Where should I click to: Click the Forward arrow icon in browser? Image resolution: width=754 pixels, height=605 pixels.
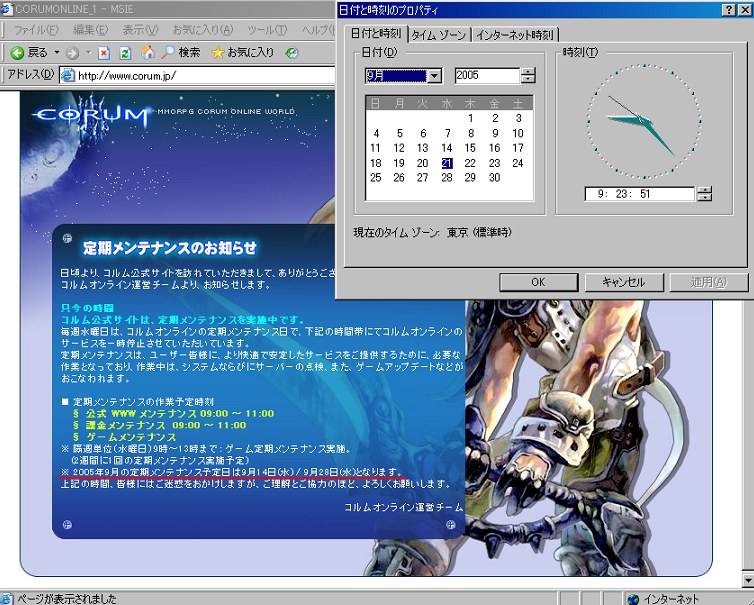72,53
